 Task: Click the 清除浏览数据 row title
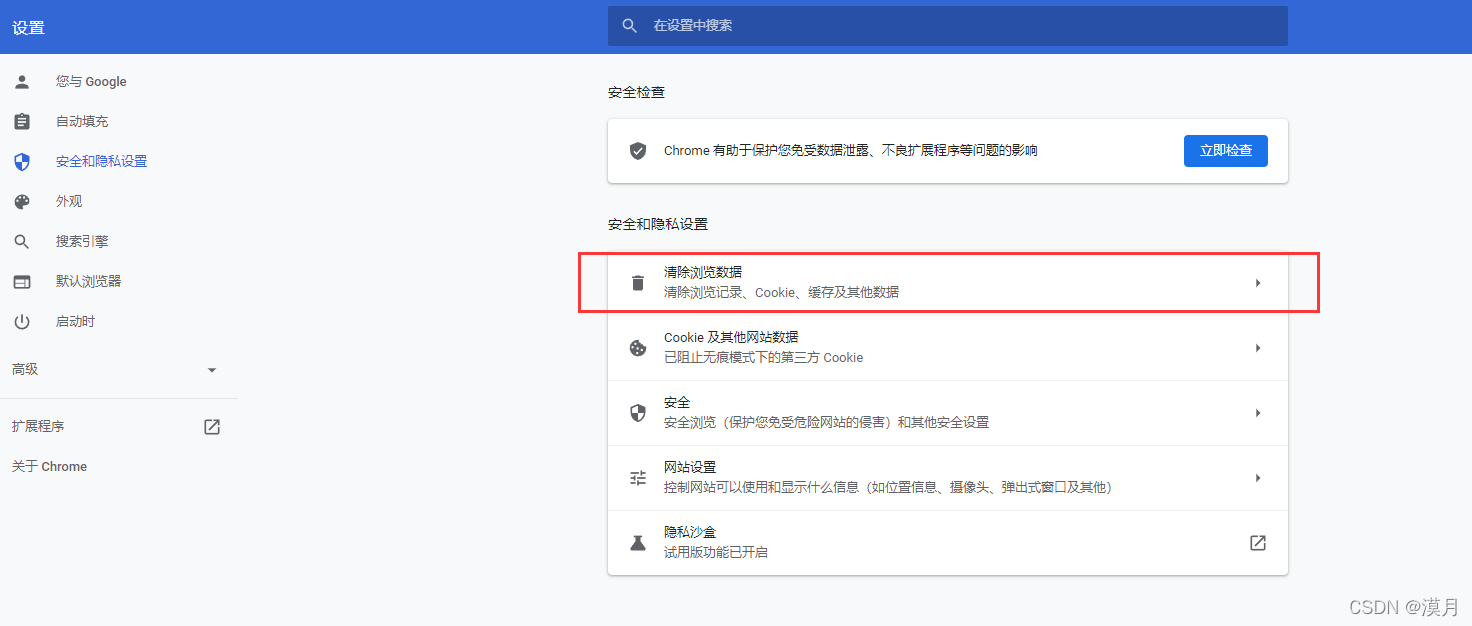pos(703,272)
